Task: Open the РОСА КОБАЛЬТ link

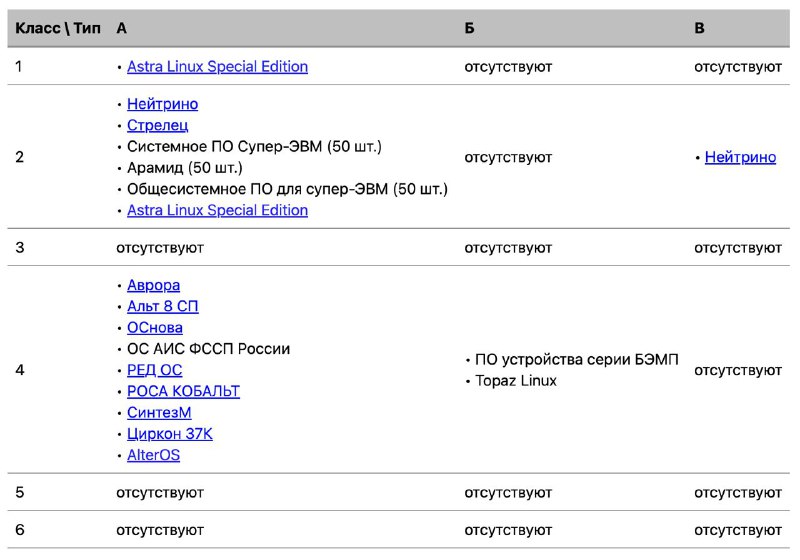Action: 183,391
